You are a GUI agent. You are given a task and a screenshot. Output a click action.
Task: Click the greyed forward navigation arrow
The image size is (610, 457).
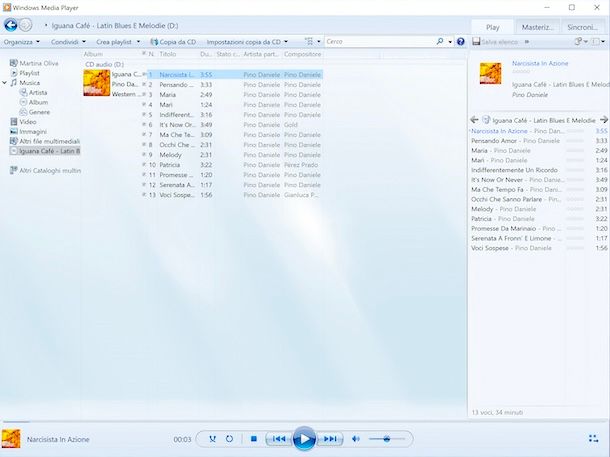(26, 25)
